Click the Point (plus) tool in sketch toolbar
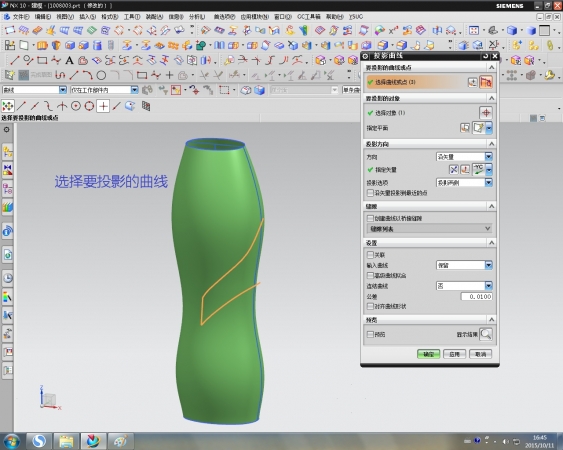 (169, 75)
